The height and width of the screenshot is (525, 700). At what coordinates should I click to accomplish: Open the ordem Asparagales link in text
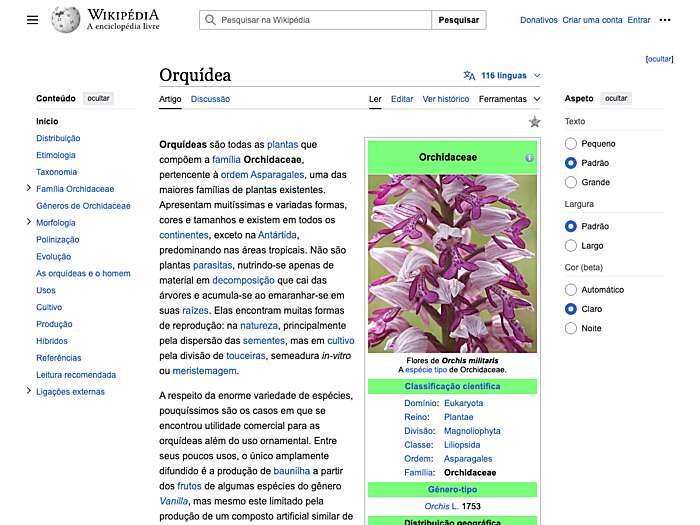coord(262,175)
